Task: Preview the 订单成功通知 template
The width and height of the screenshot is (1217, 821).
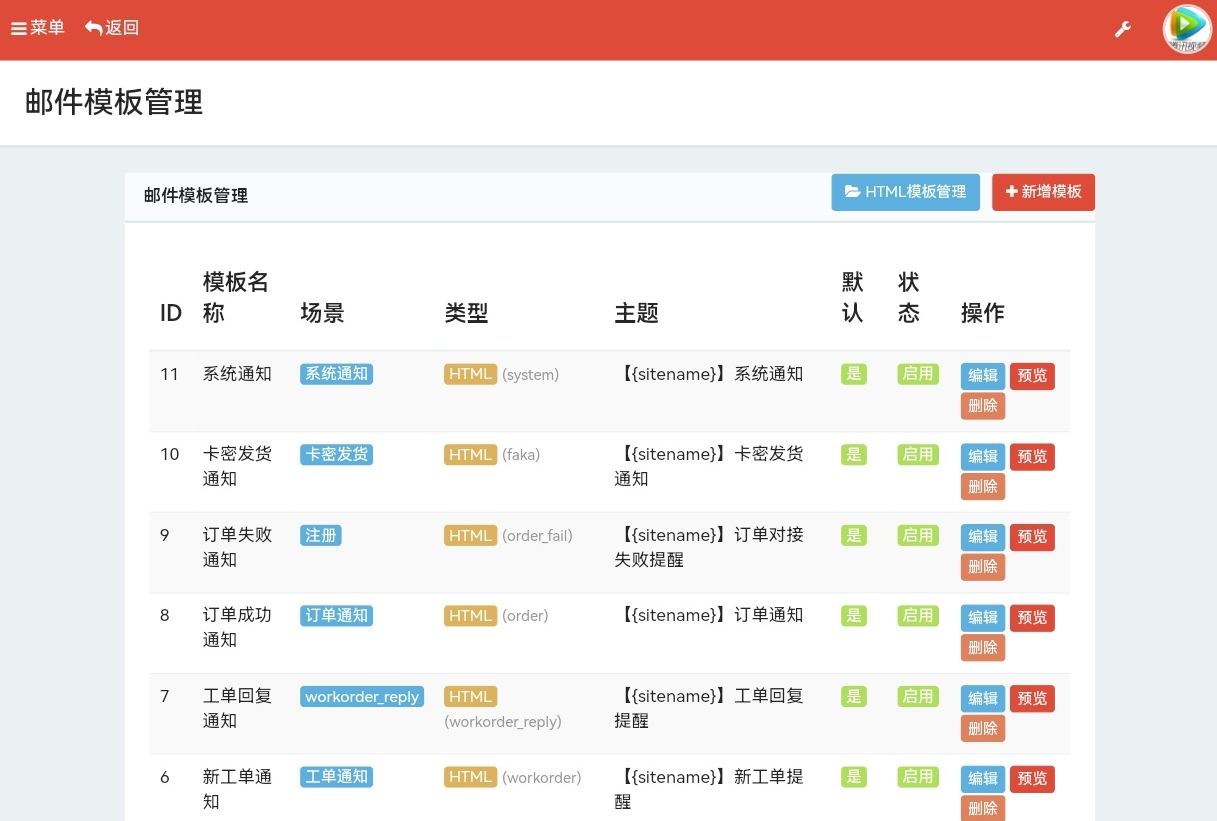Action: point(1032,618)
